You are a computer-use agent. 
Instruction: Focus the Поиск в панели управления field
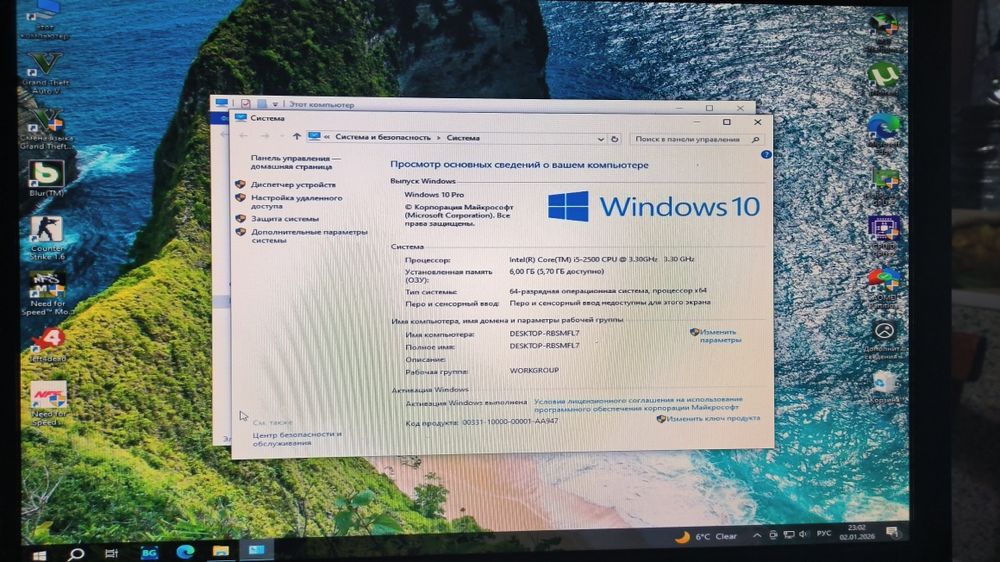pos(695,139)
